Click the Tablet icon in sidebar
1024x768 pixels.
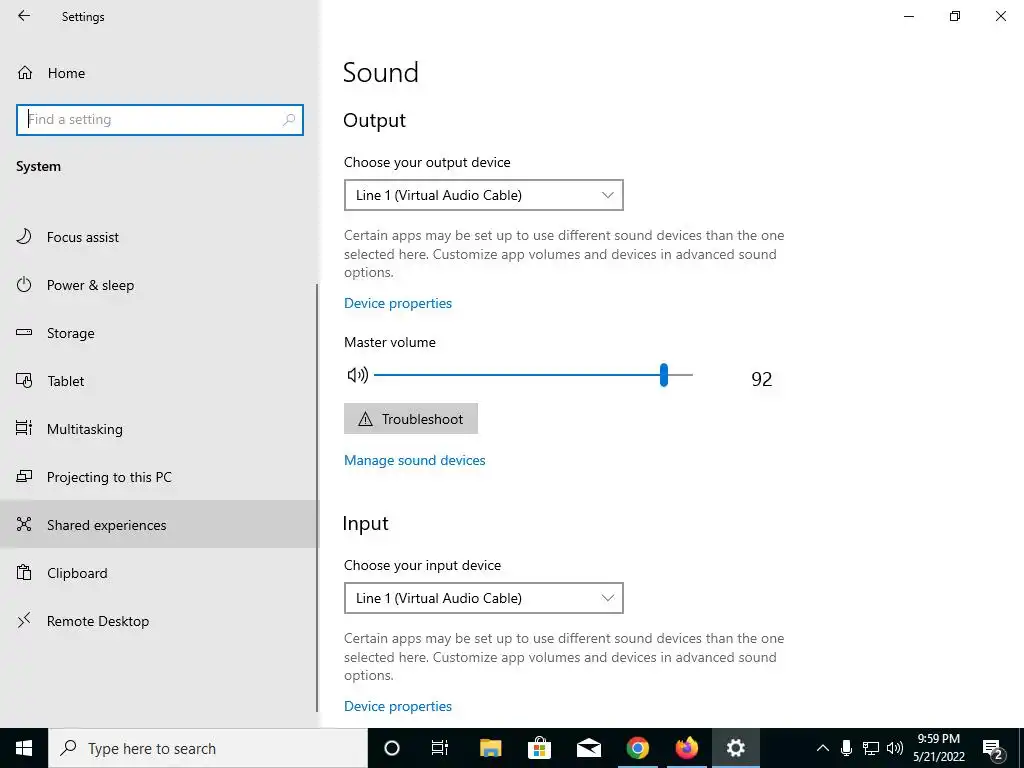pyautogui.click(x=24, y=380)
